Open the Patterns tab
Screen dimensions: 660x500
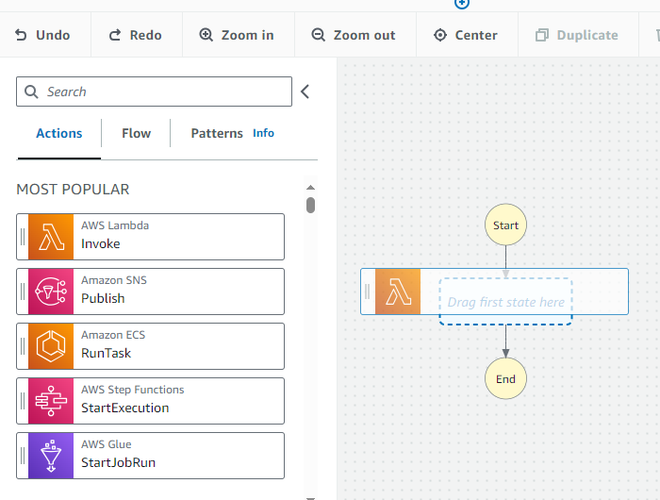(x=216, y=133)
